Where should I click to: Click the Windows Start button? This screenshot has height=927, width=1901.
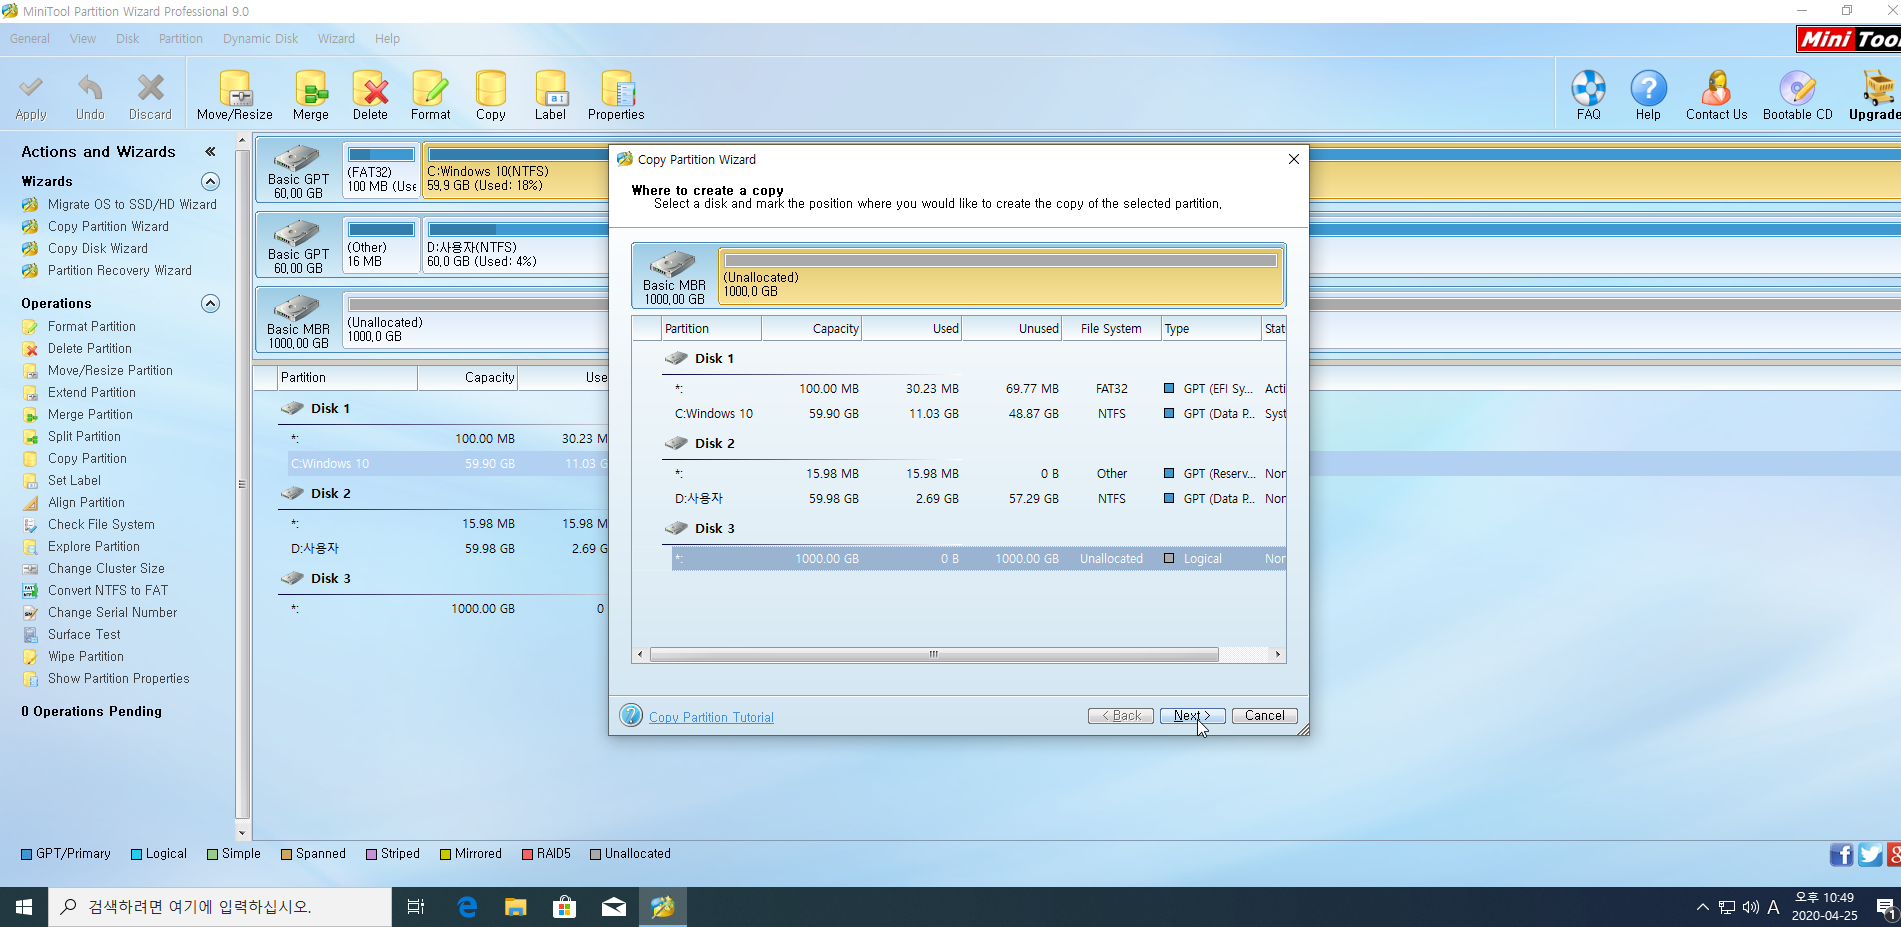pyautogui.click(x=24, y=907)
